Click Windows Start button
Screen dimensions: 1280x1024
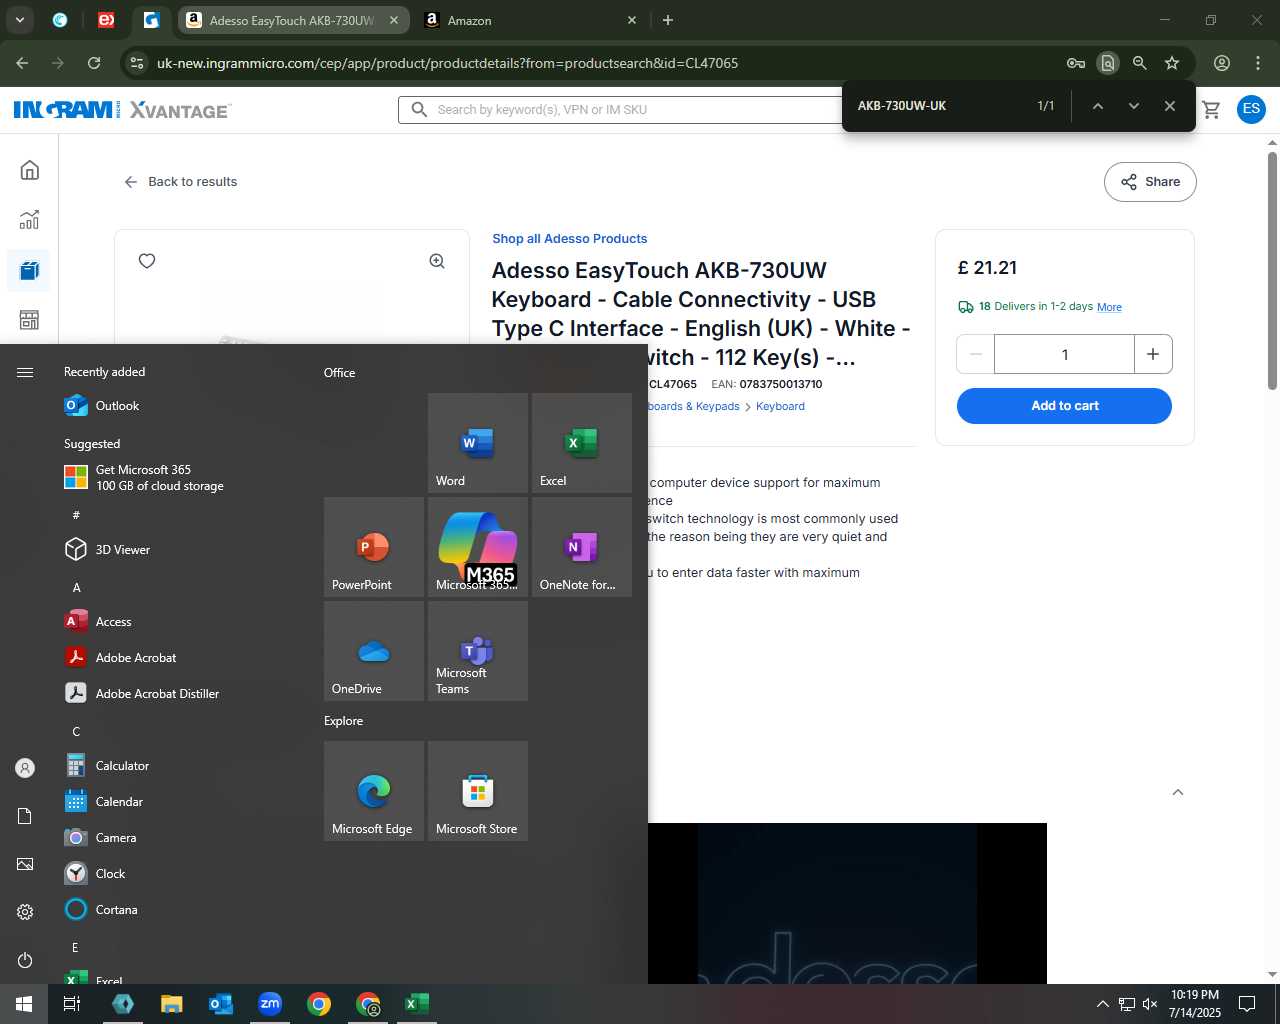pyautogui.click(x=24, y=1004)
